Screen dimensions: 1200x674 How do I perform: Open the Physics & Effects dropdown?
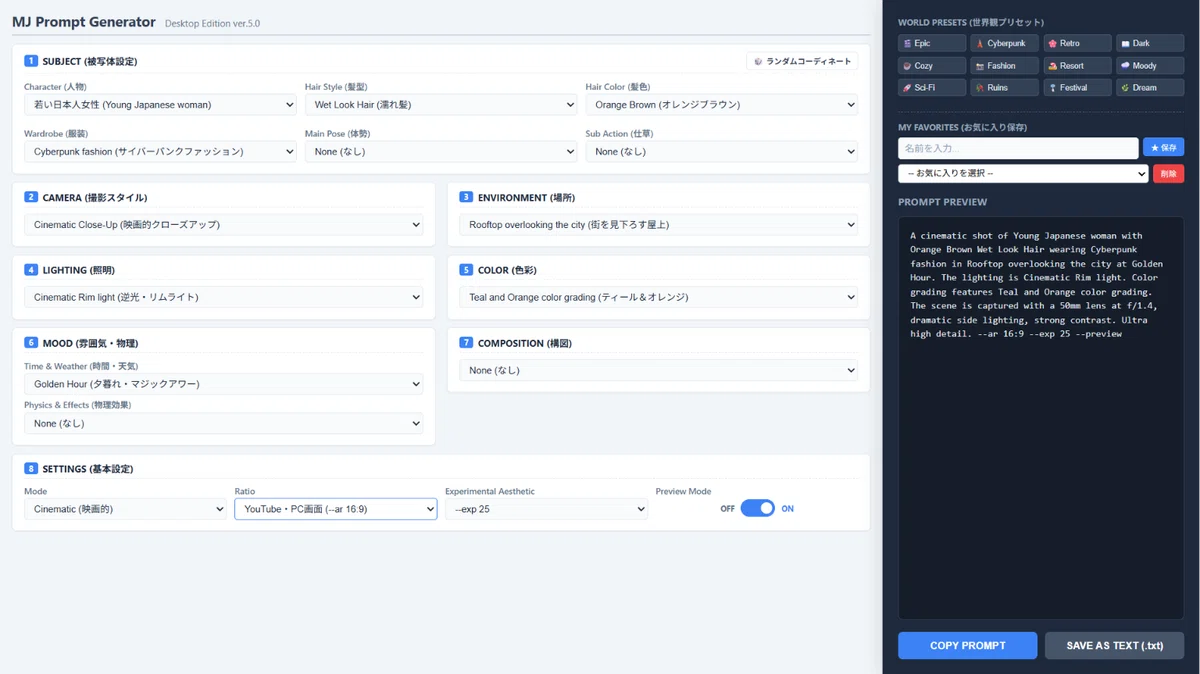click(223, 423)
